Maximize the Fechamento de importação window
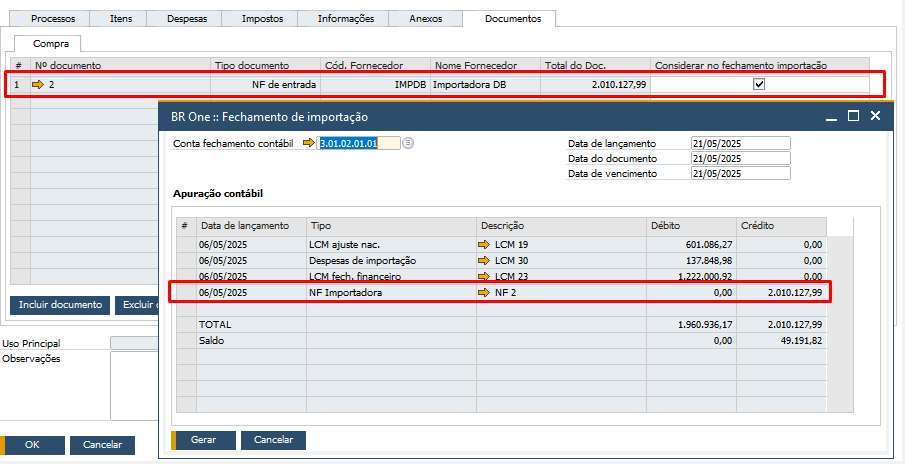Viewport: 905px width, 464px height. (853, 116)
